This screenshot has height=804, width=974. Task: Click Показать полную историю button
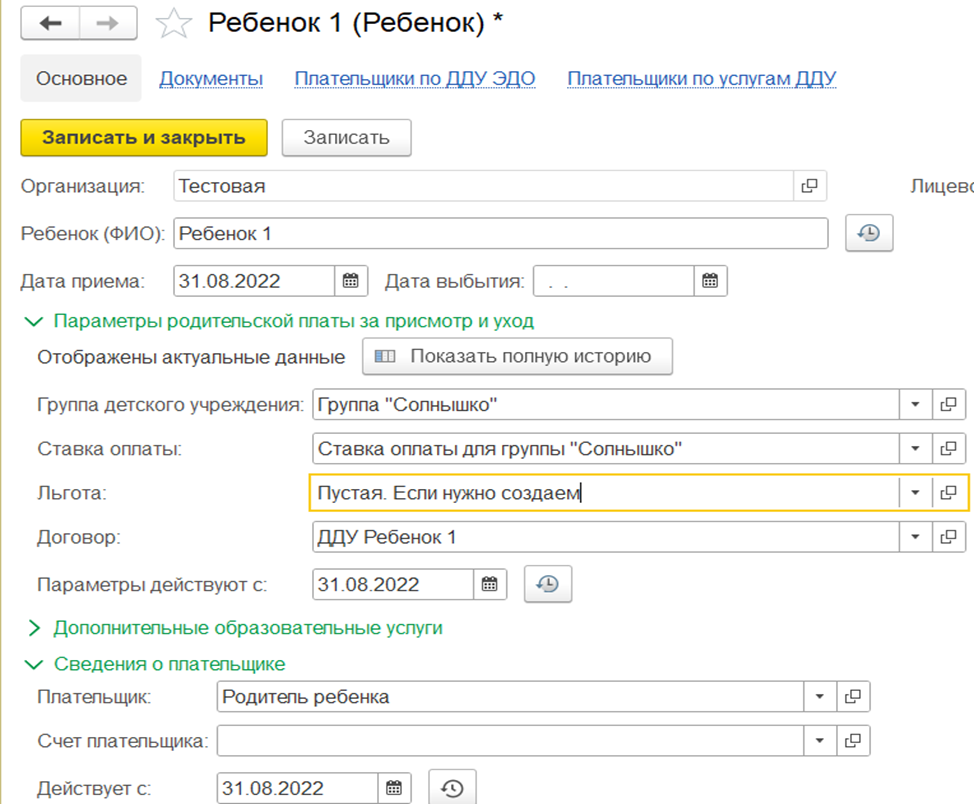(x=517, y=356)
